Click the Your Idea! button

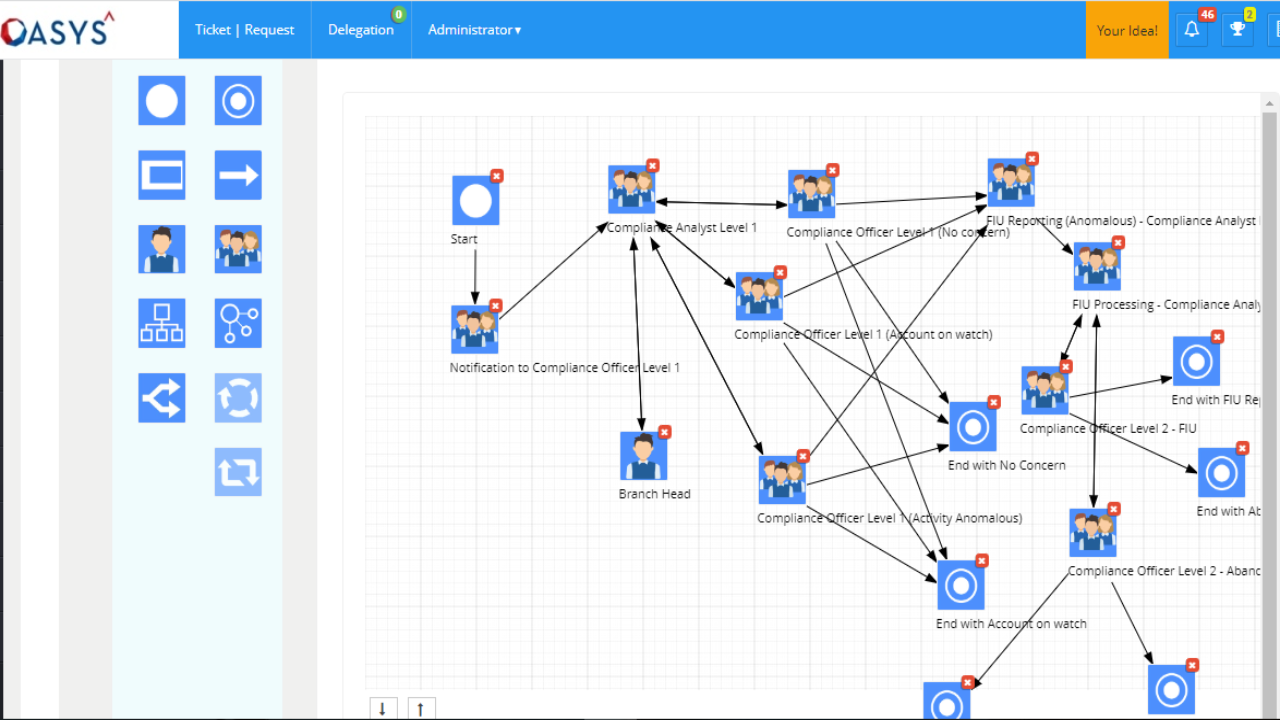tap(1127, 29)
